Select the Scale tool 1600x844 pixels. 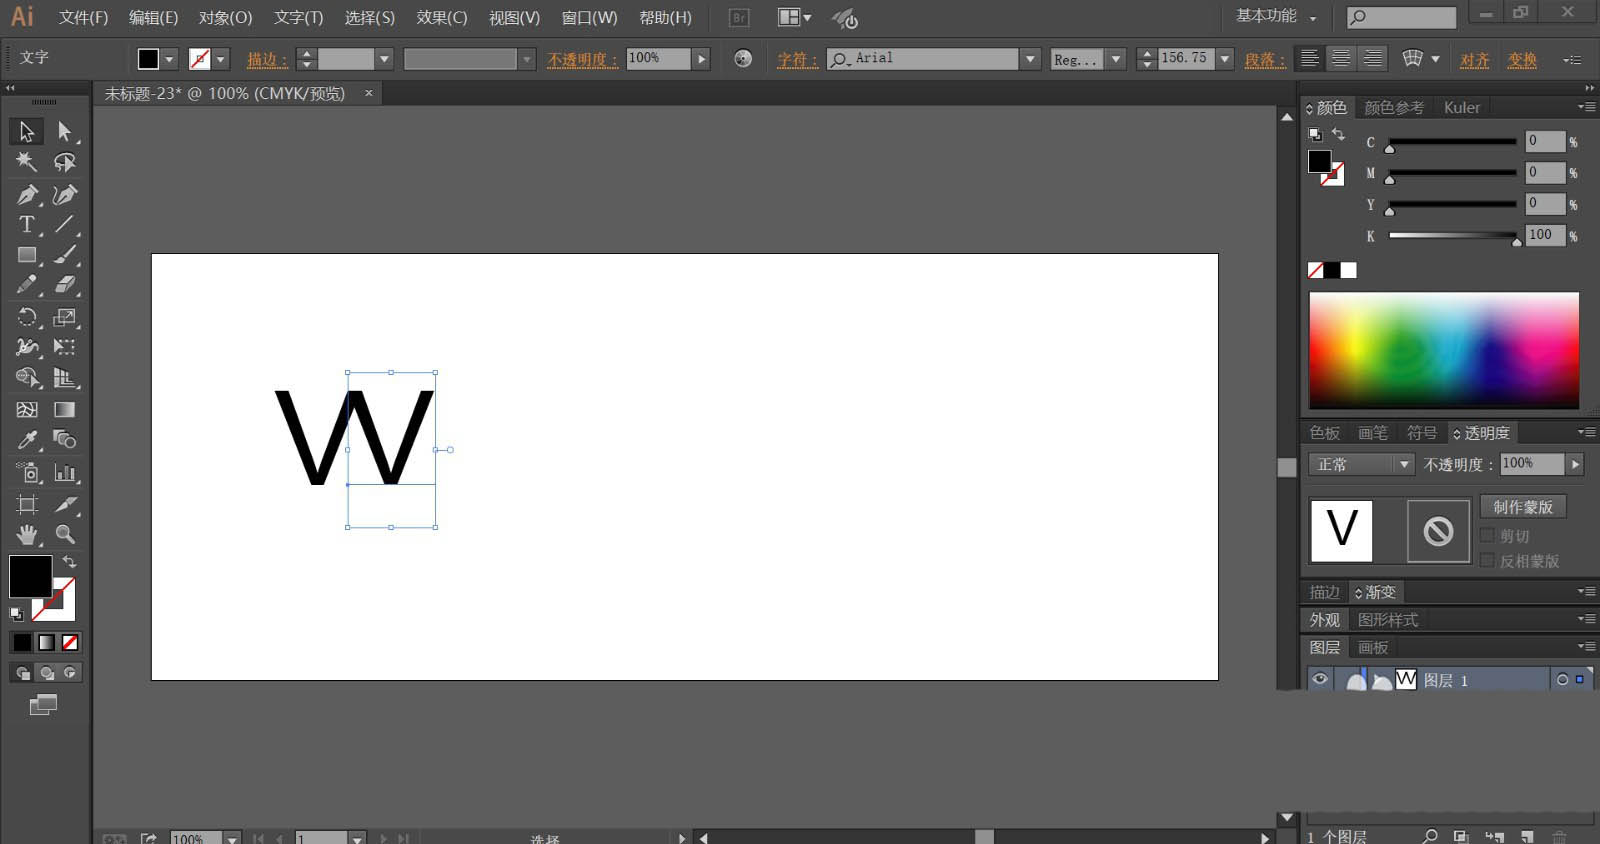click(64, 317)
